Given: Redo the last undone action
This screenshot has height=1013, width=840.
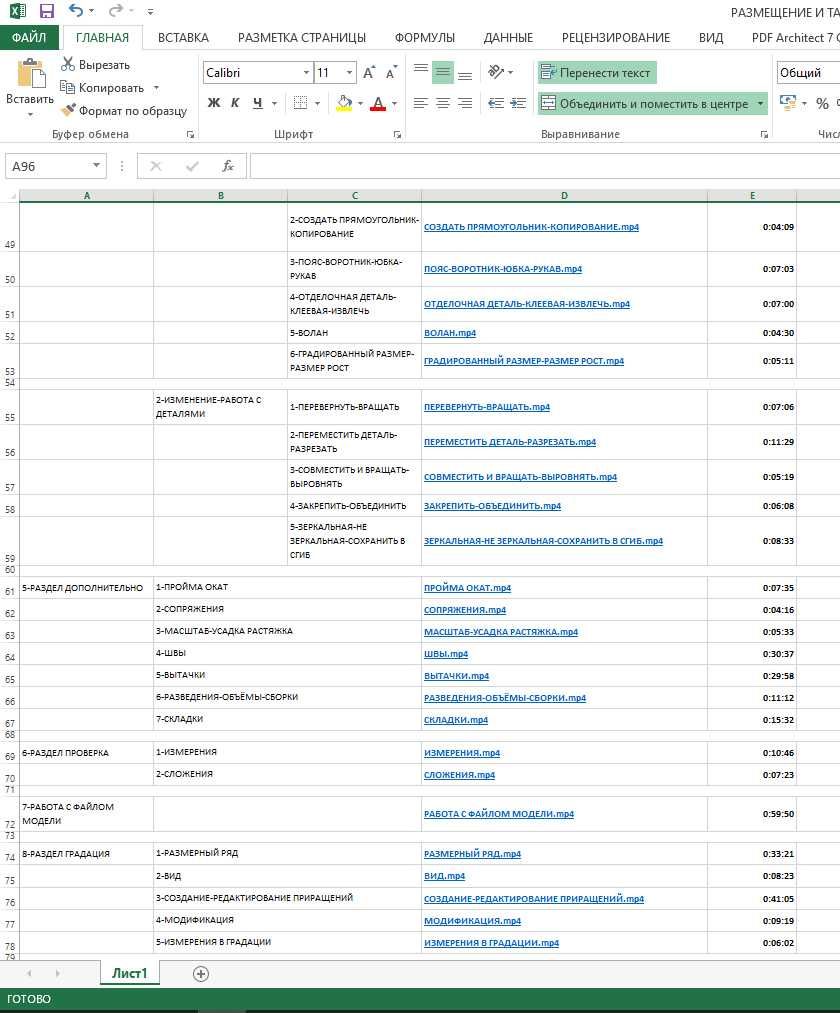Looking at the screenshot, I should pos(116,11).
